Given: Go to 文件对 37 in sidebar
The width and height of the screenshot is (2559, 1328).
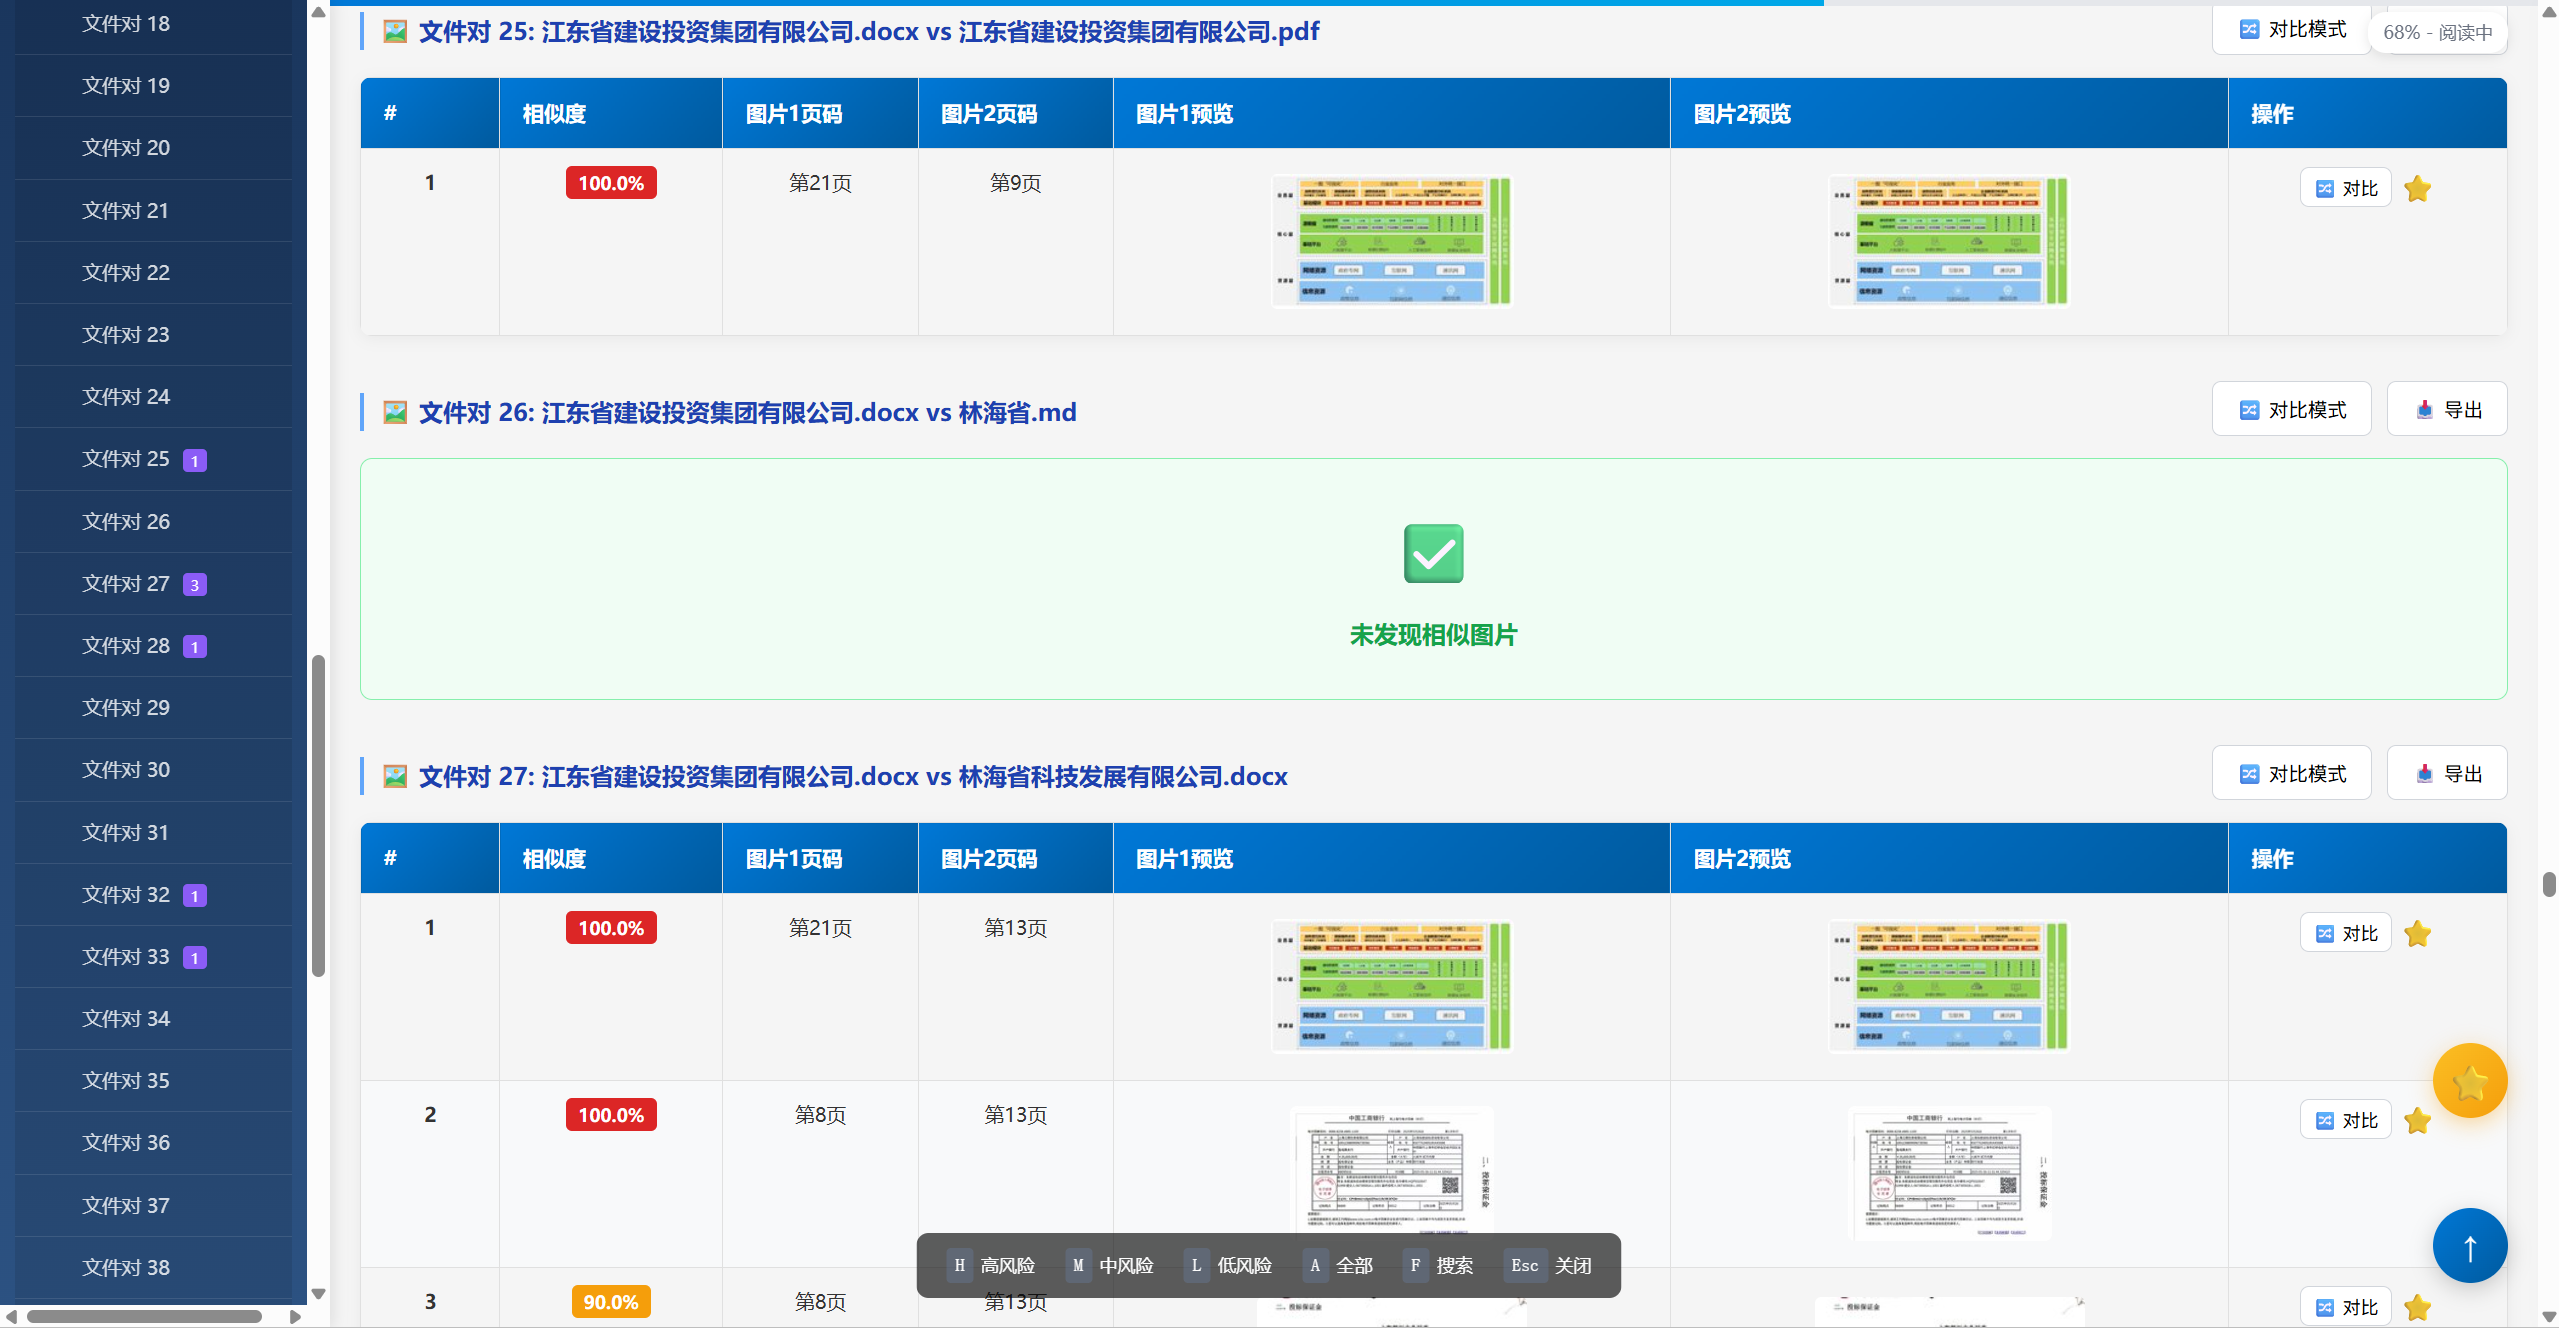Looking at the screenshot, I should tap(154, 1206).
